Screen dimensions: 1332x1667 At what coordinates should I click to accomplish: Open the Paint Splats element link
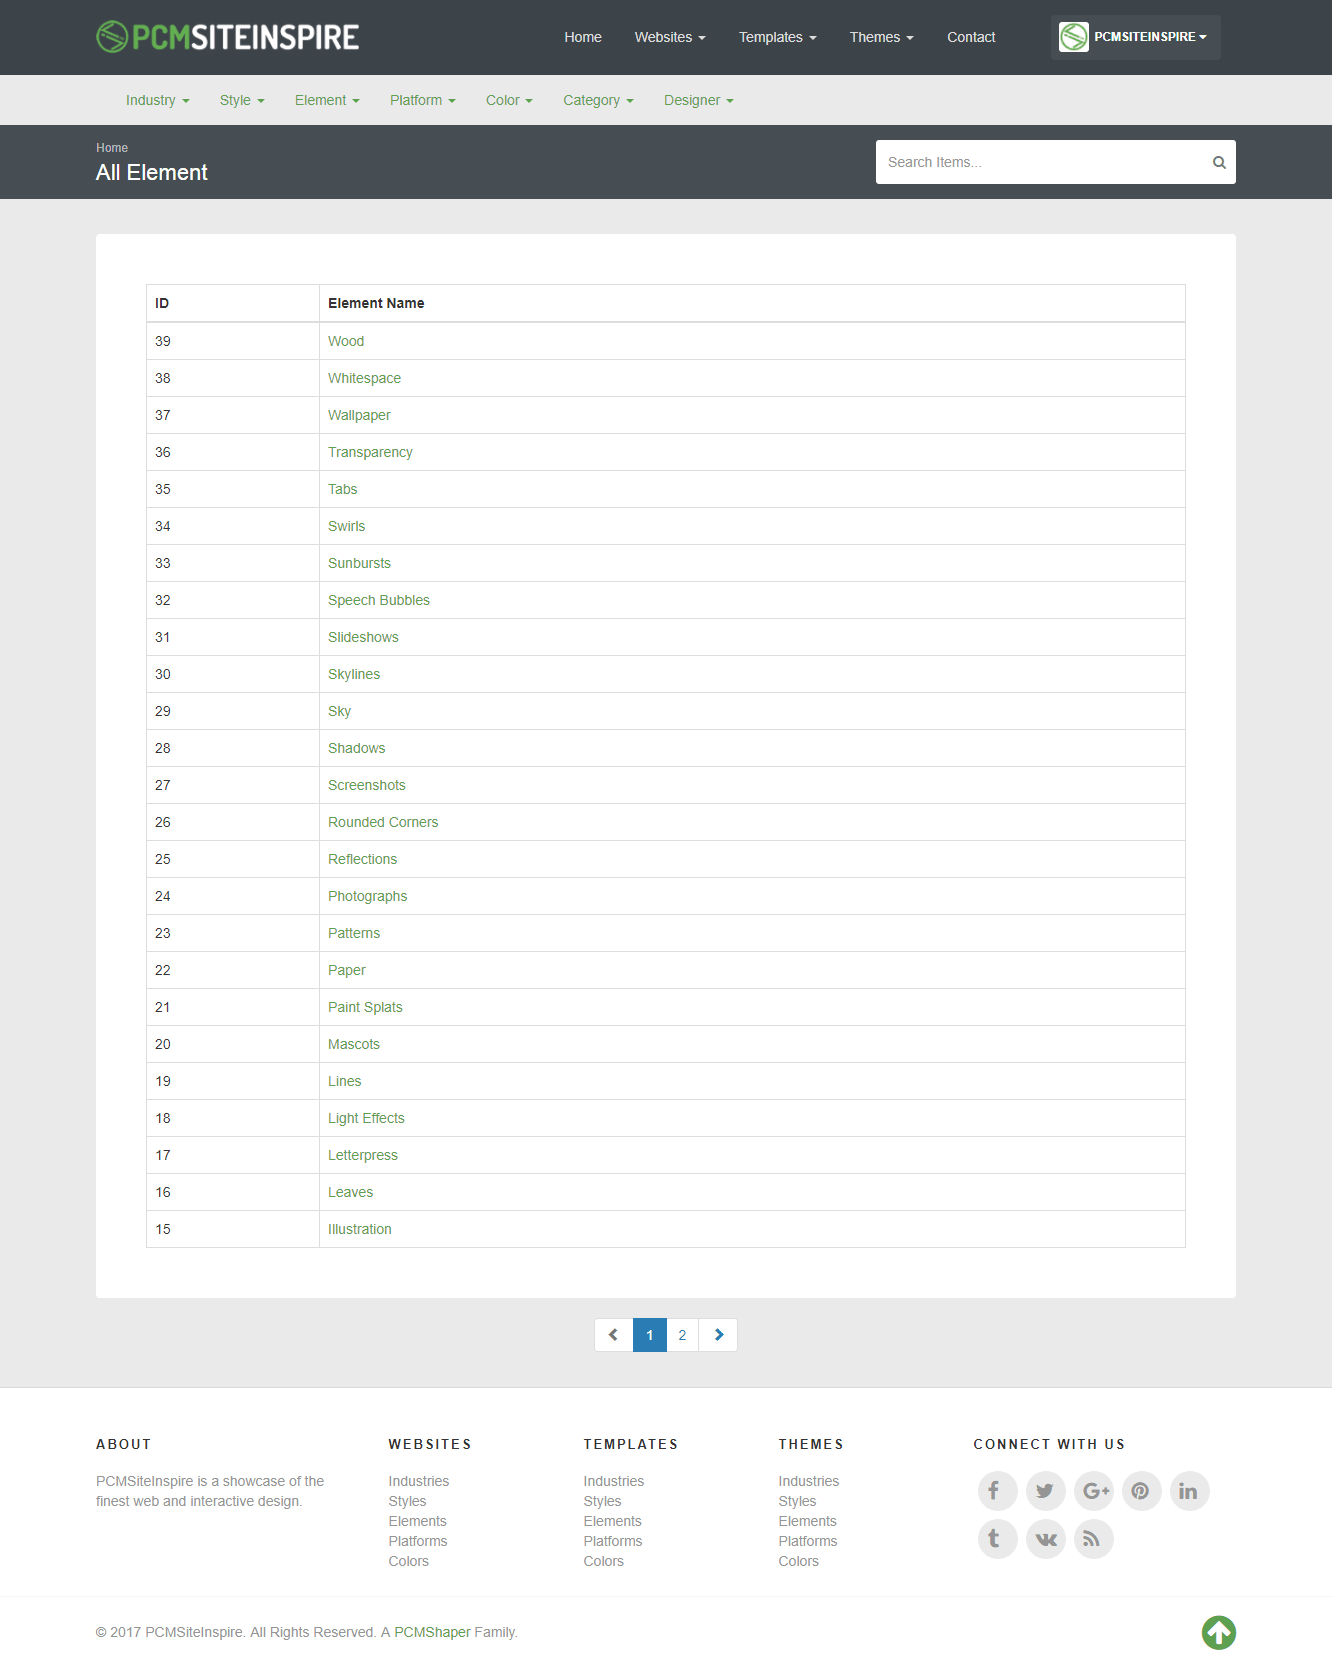click(x=365, y=1007)
